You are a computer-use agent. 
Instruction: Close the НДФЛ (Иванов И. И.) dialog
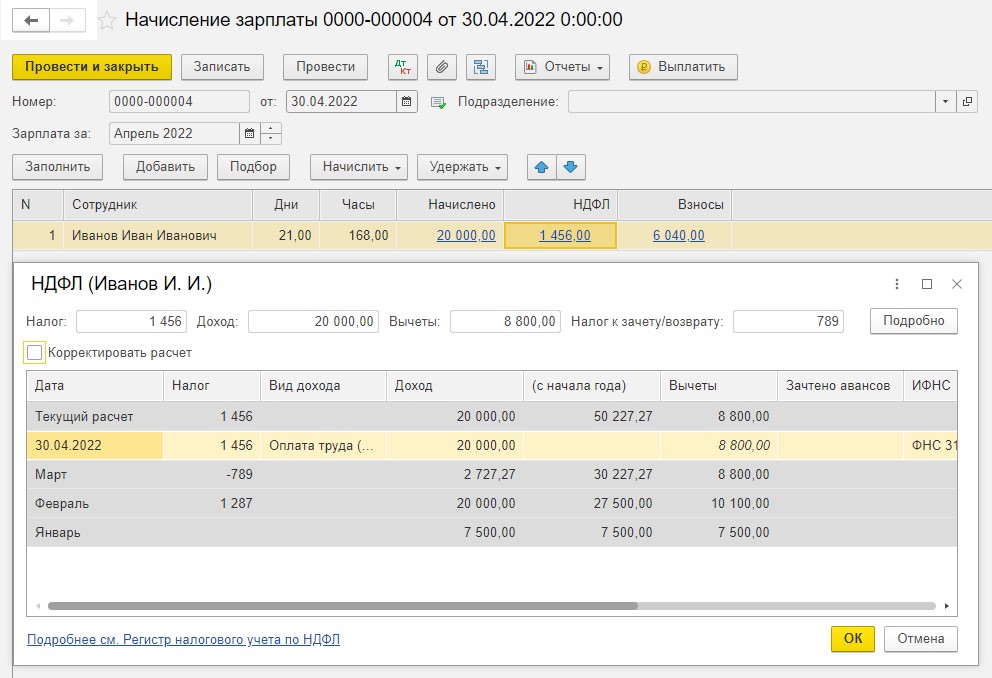(957, 284)
